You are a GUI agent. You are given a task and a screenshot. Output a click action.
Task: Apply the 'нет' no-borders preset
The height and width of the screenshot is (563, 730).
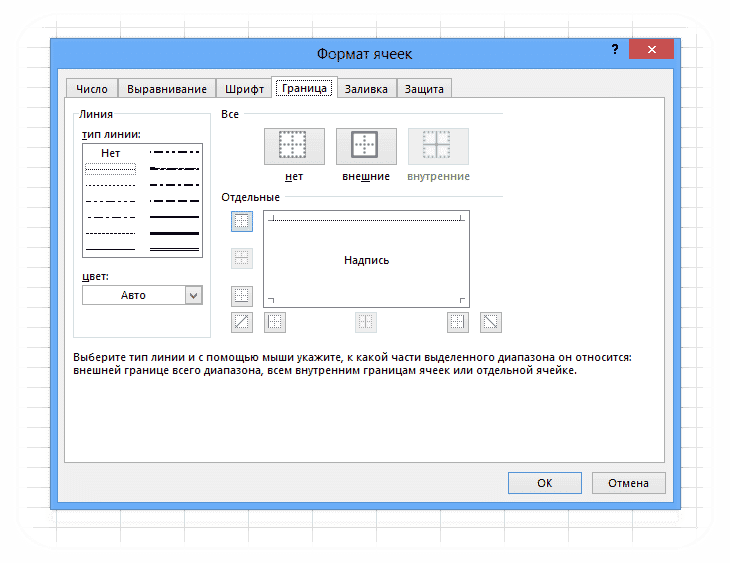point(294,146)
